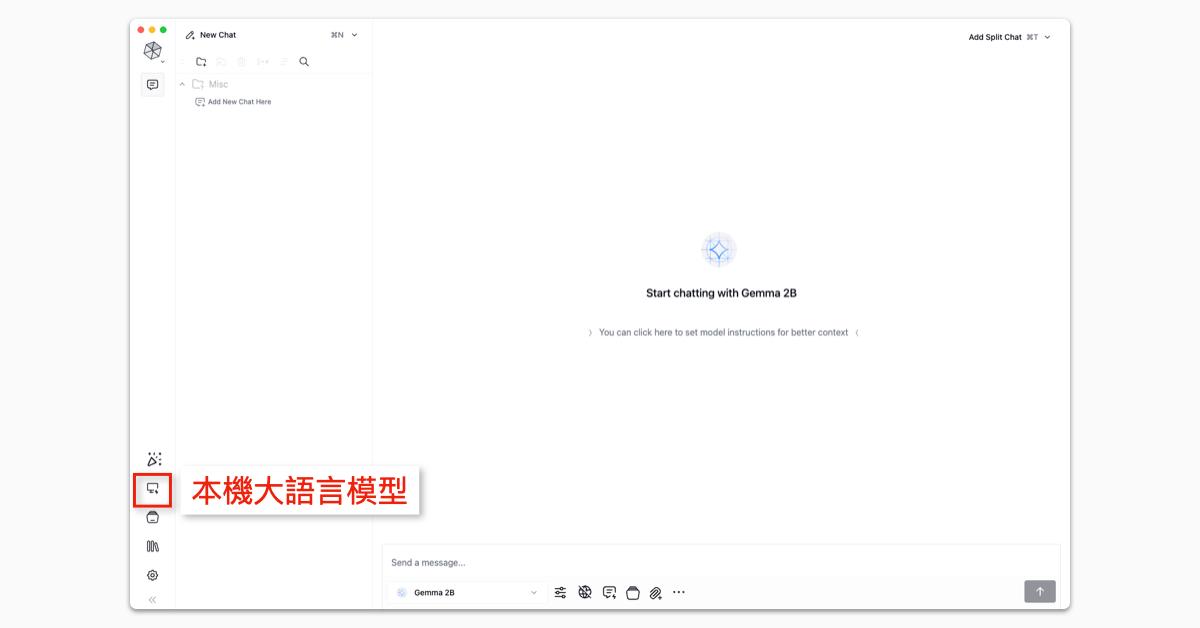This screenshot has height=628, width=1200.
Task: Collapse the sidebar with double chevron
Action: [152, 600]
